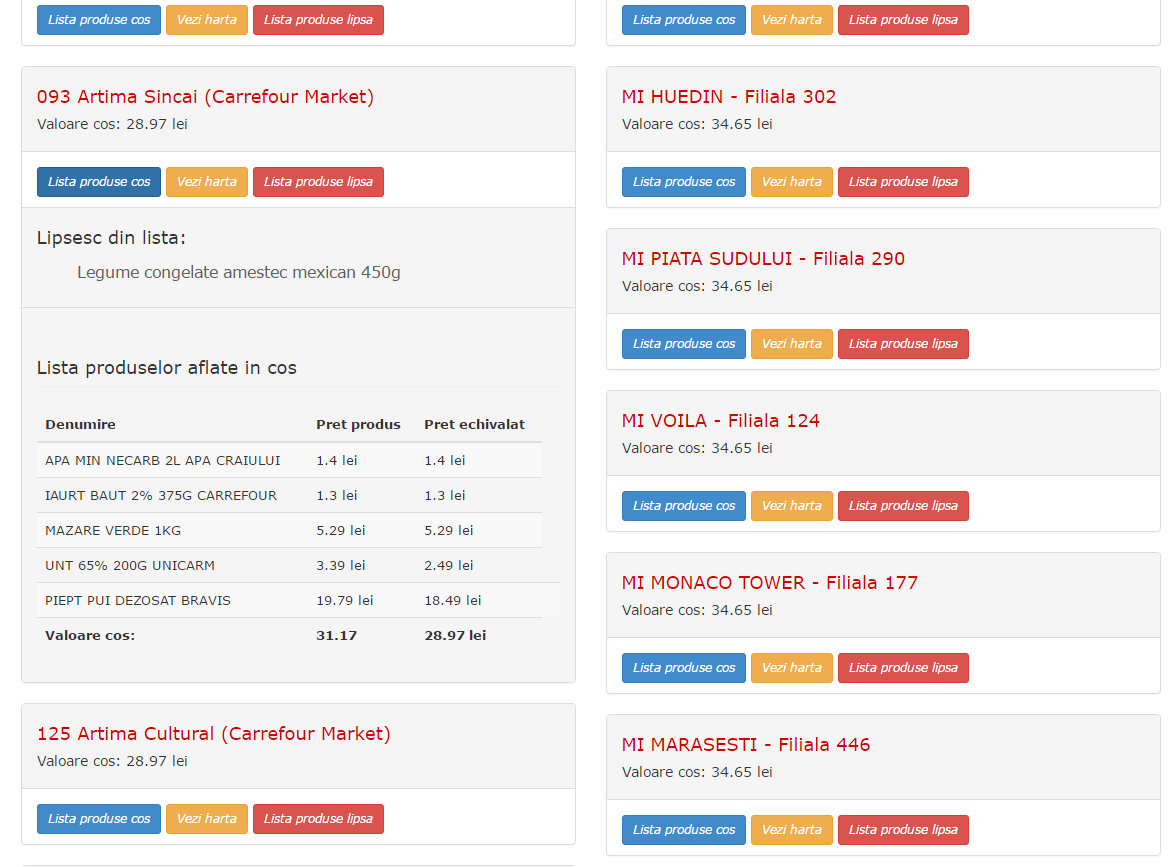Show missing products for MI MONACO TOWER
Image resolution: width=1171 pixels, height=867 pixels.
[x=903, y=668]
